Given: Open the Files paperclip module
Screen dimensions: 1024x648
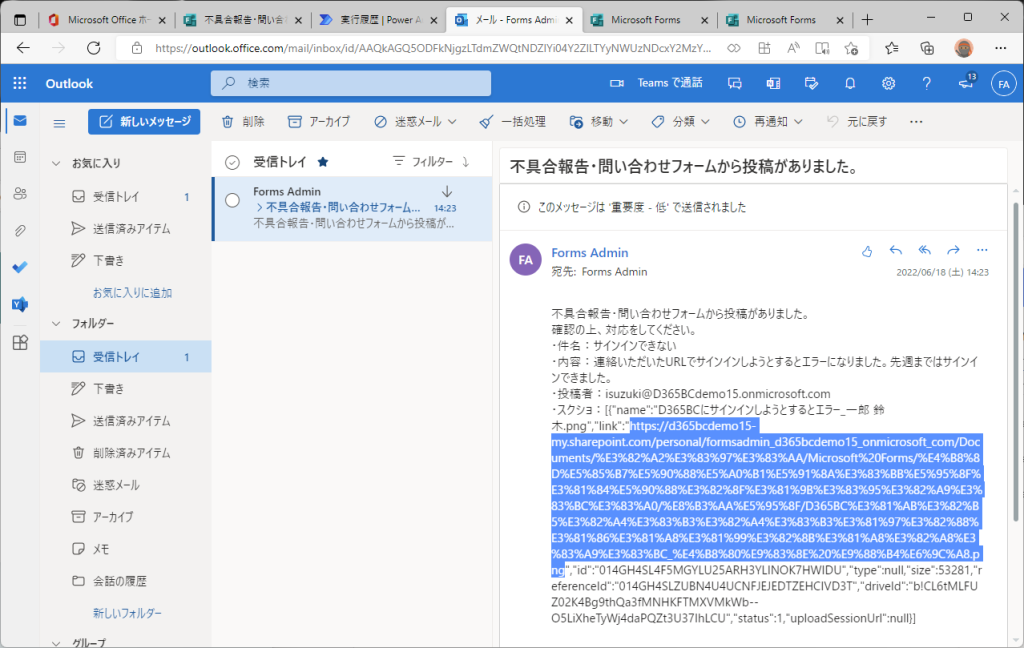Looking at the screenshot, I should (20, 231).
